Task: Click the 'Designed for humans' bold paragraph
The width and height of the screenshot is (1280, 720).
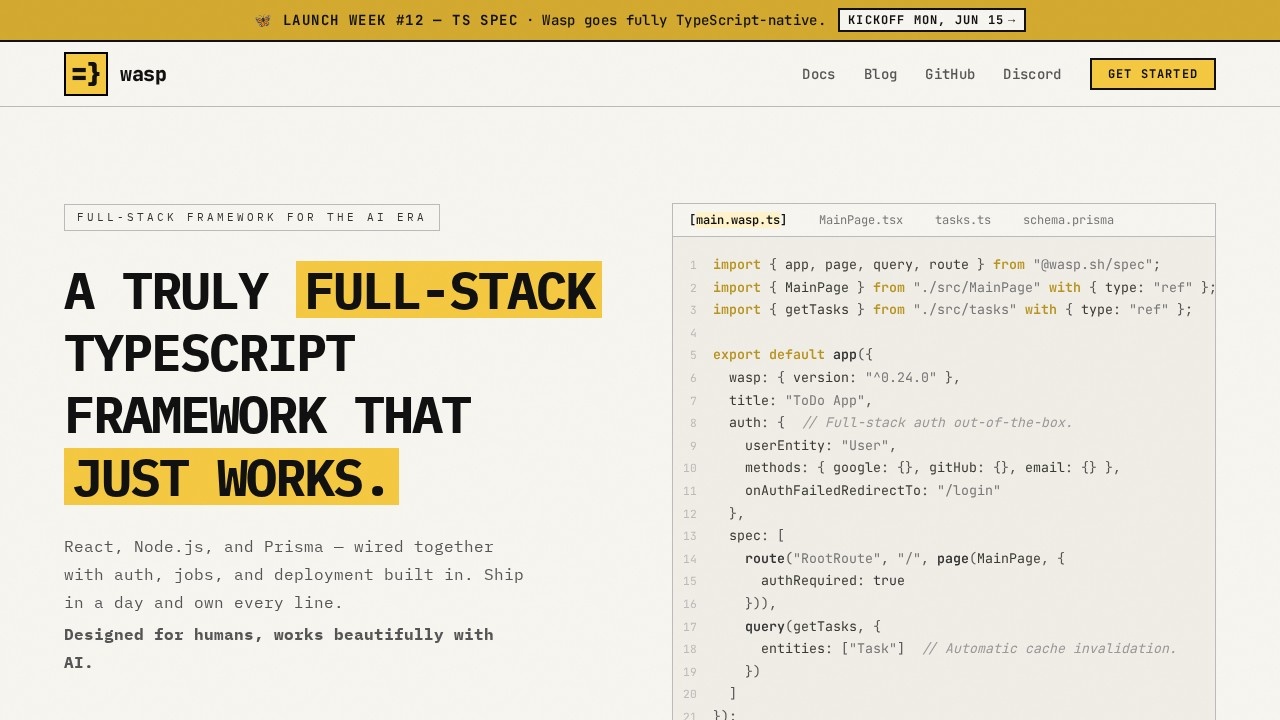Action: point(279,648)
